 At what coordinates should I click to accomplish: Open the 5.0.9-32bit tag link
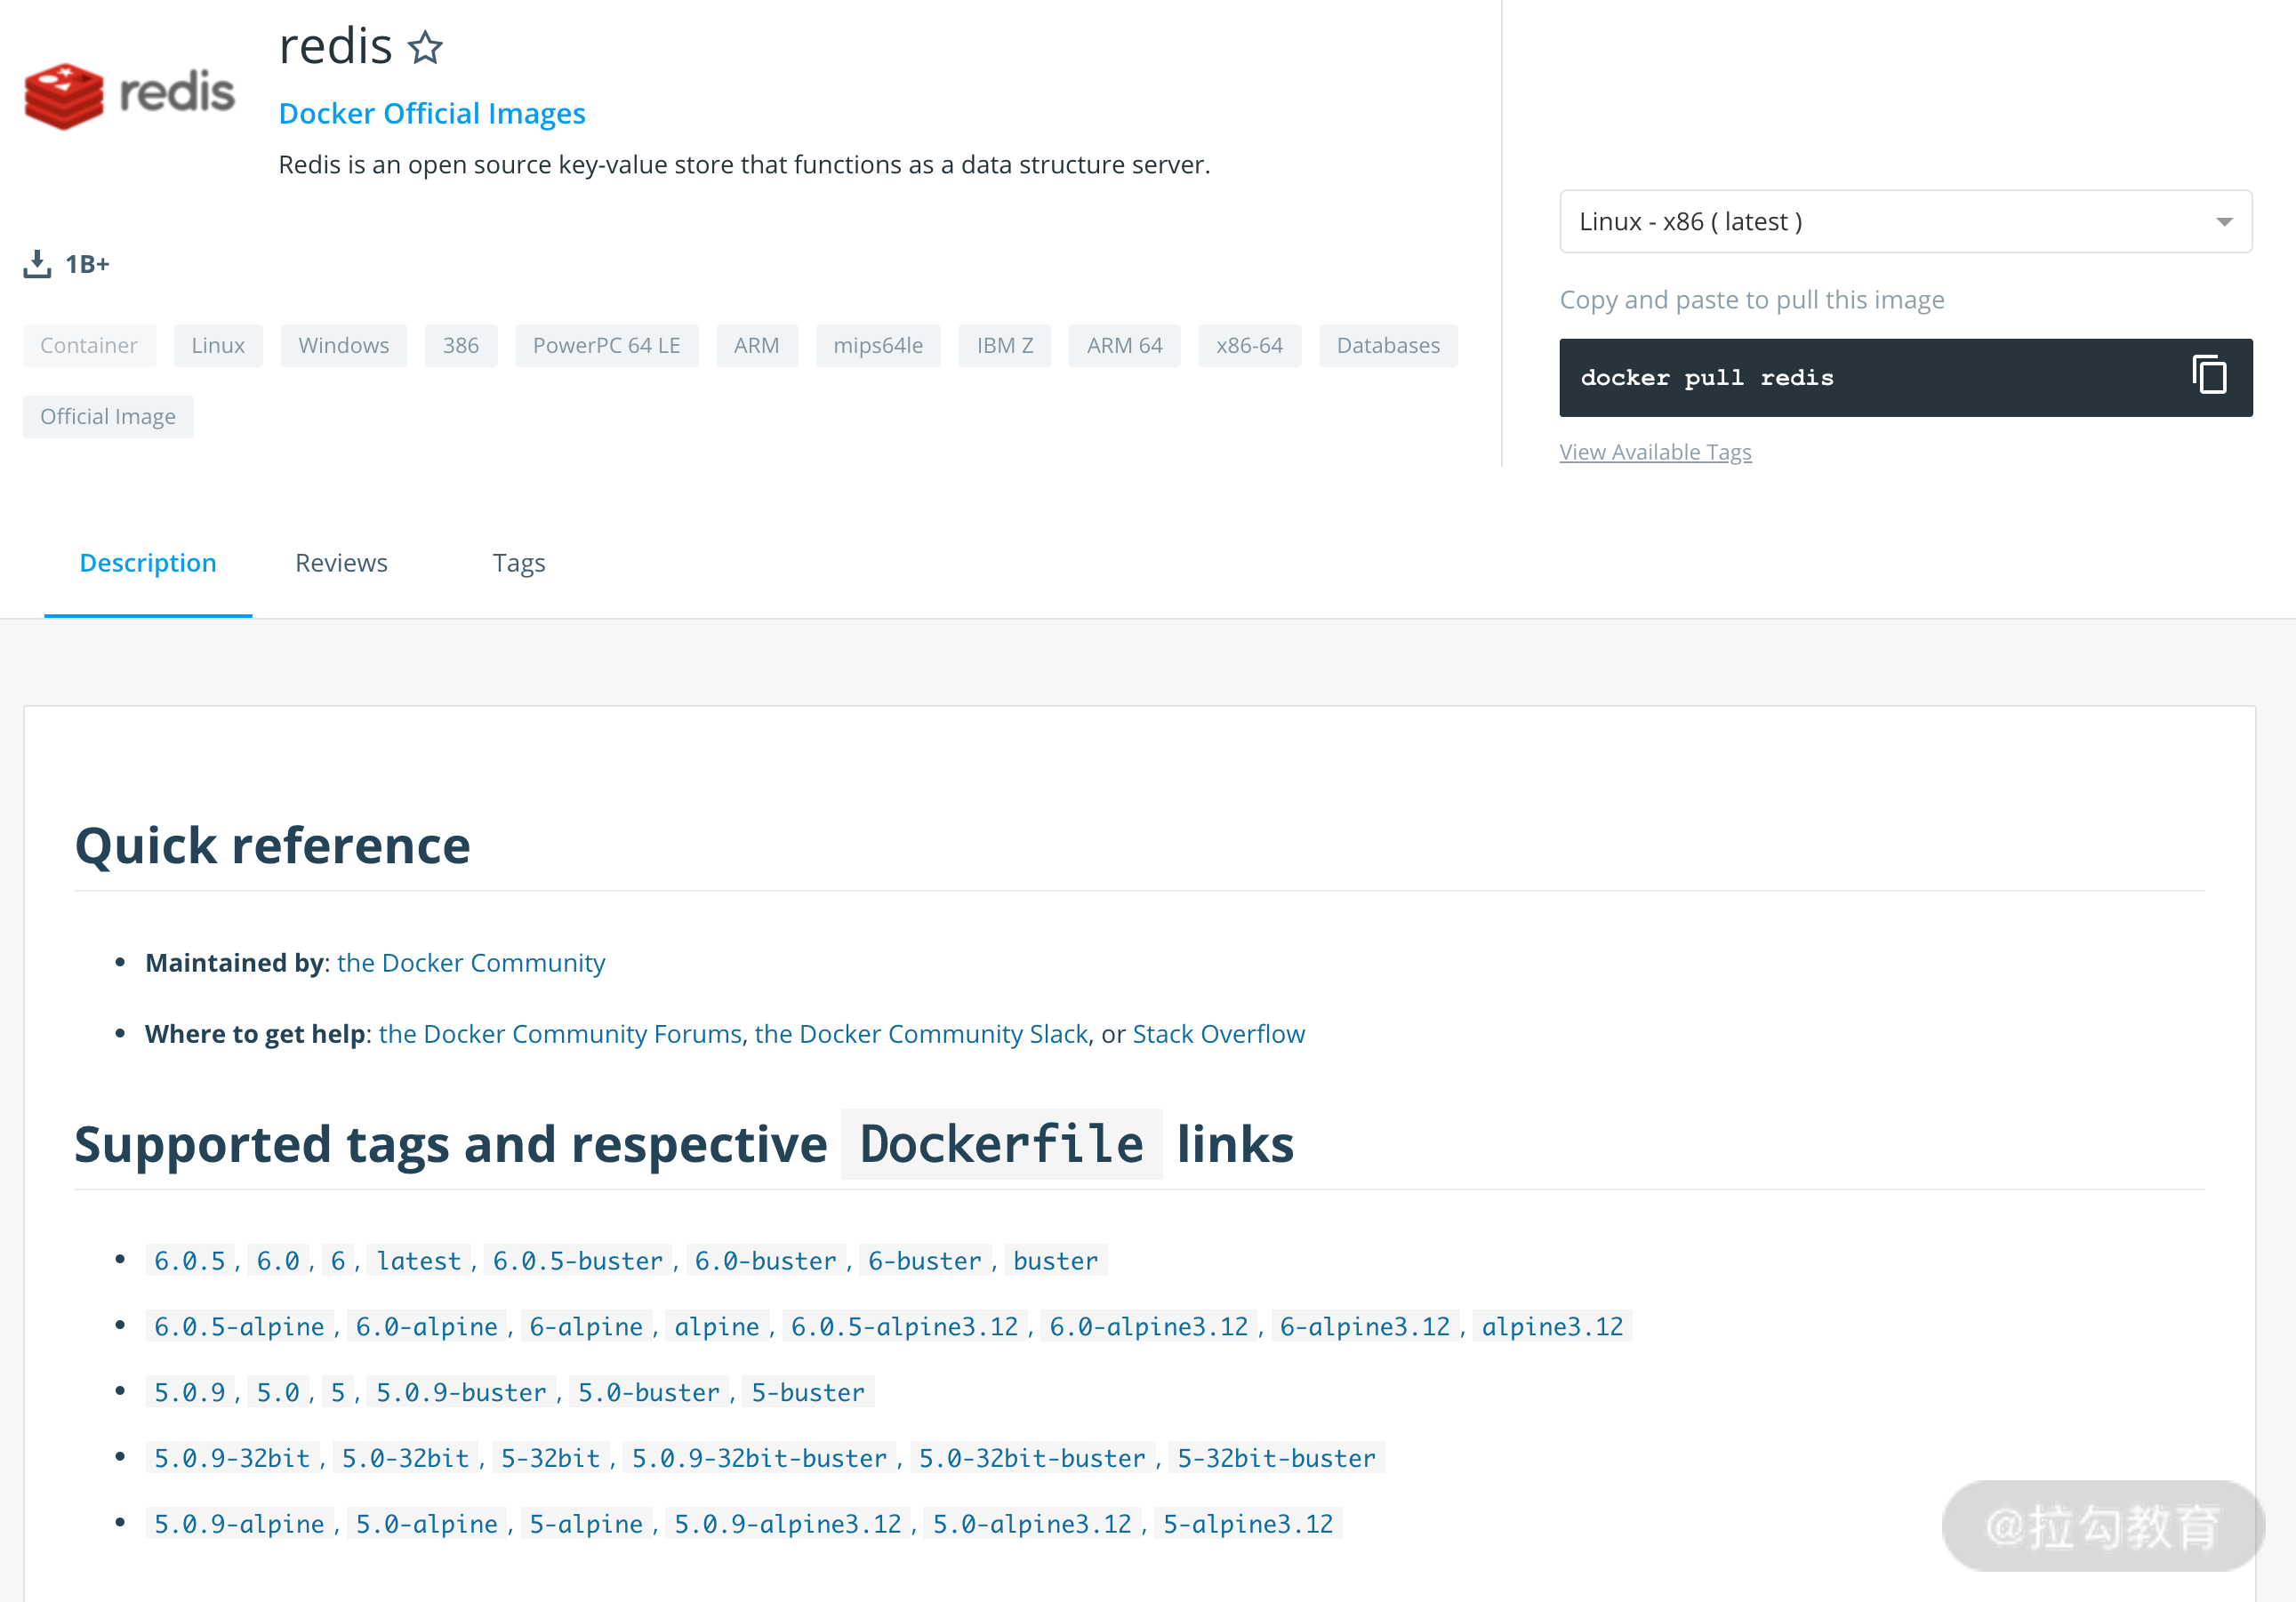232,1458
